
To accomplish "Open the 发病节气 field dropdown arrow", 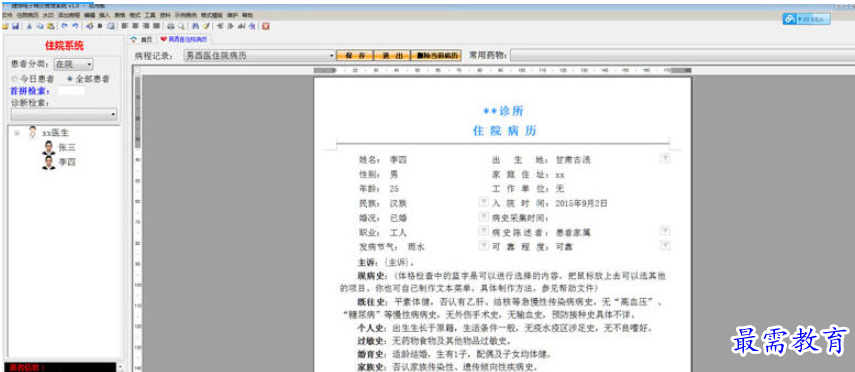I will tap(483, 246).
